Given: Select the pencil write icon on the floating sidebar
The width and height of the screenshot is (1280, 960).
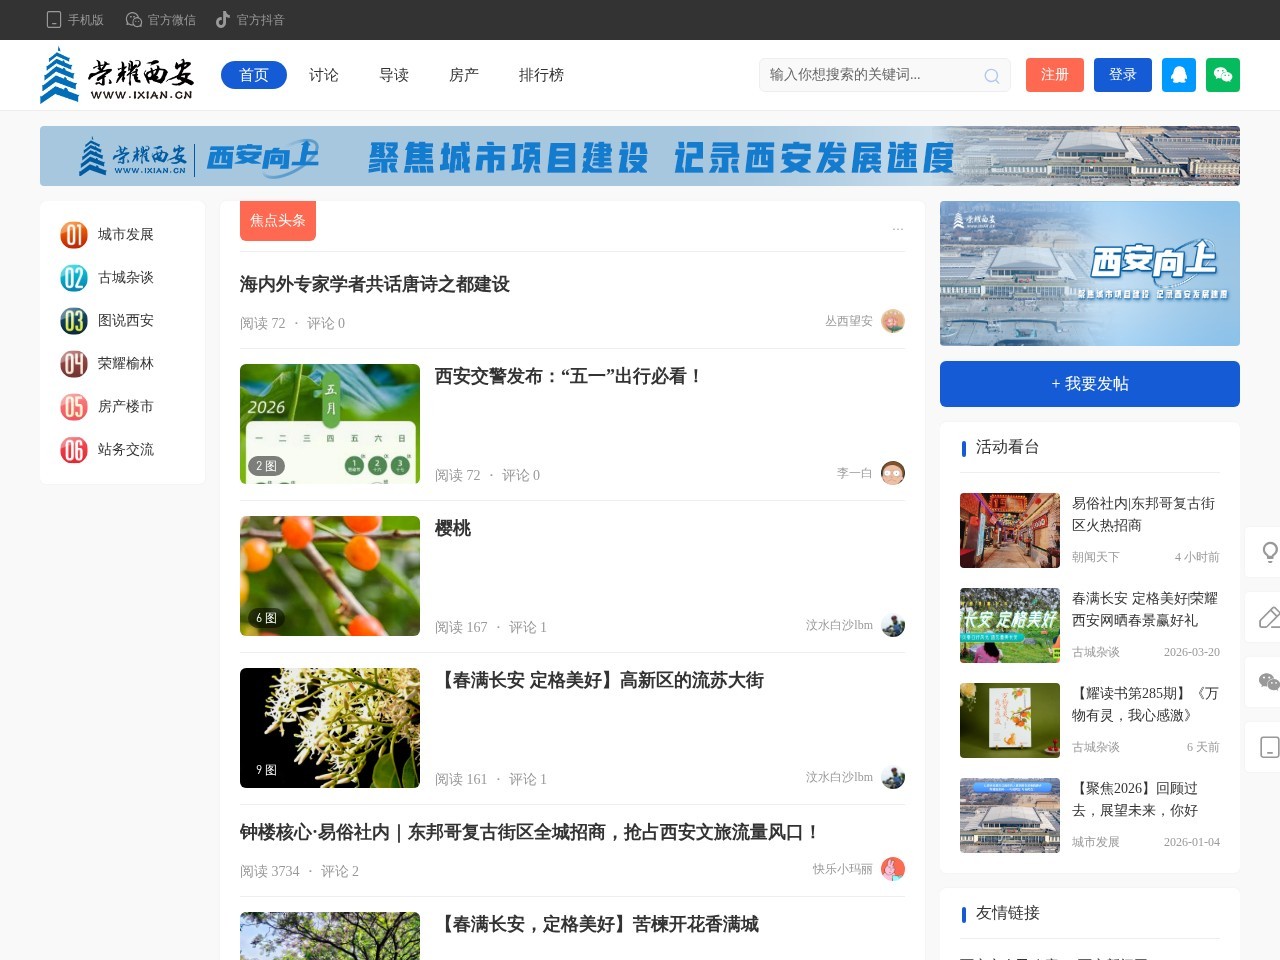Looking at the screenshot, I should coord(1269,617).
